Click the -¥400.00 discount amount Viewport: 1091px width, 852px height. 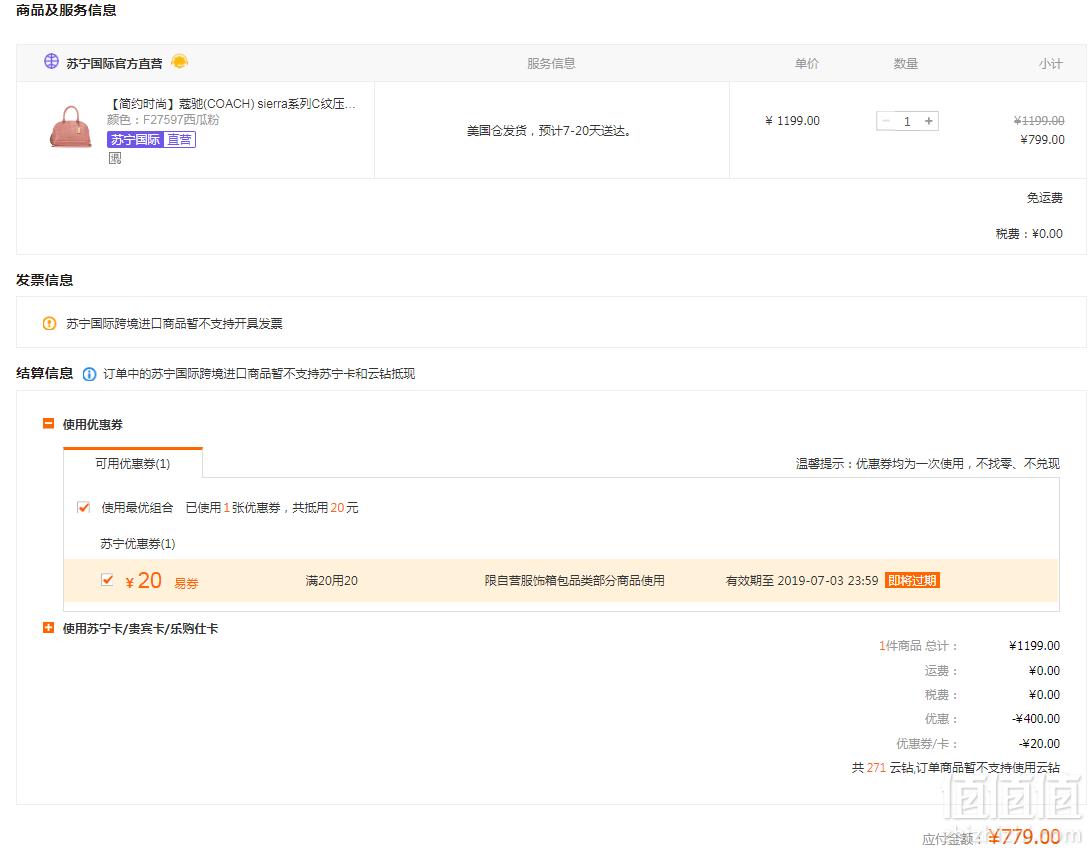1036,718
